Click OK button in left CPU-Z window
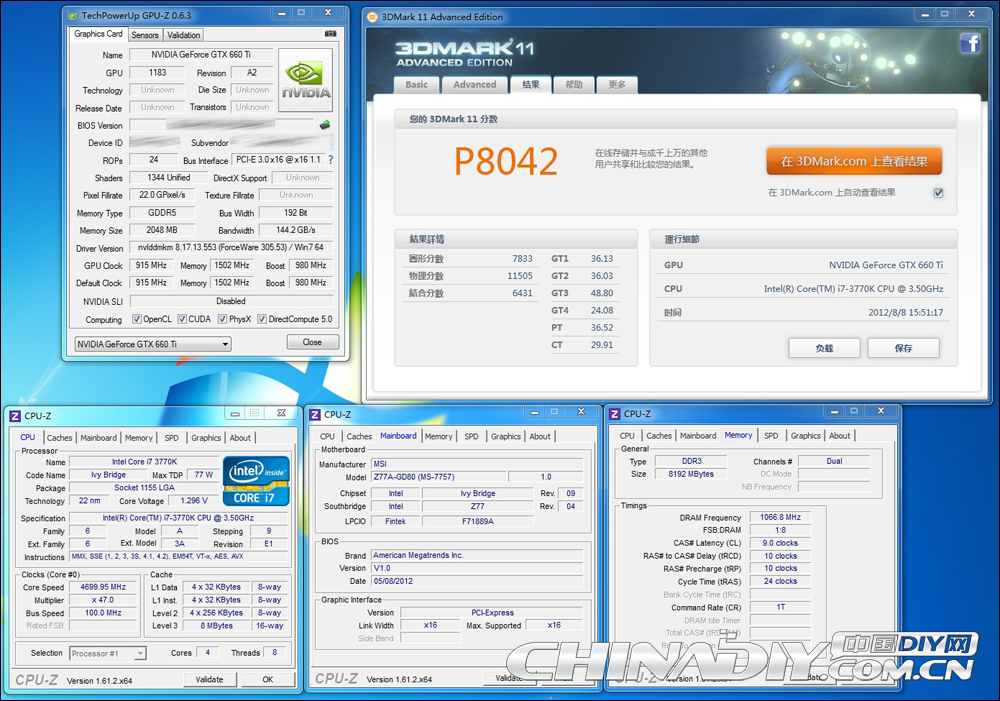 pyautogui.click(x=268, y=679)
